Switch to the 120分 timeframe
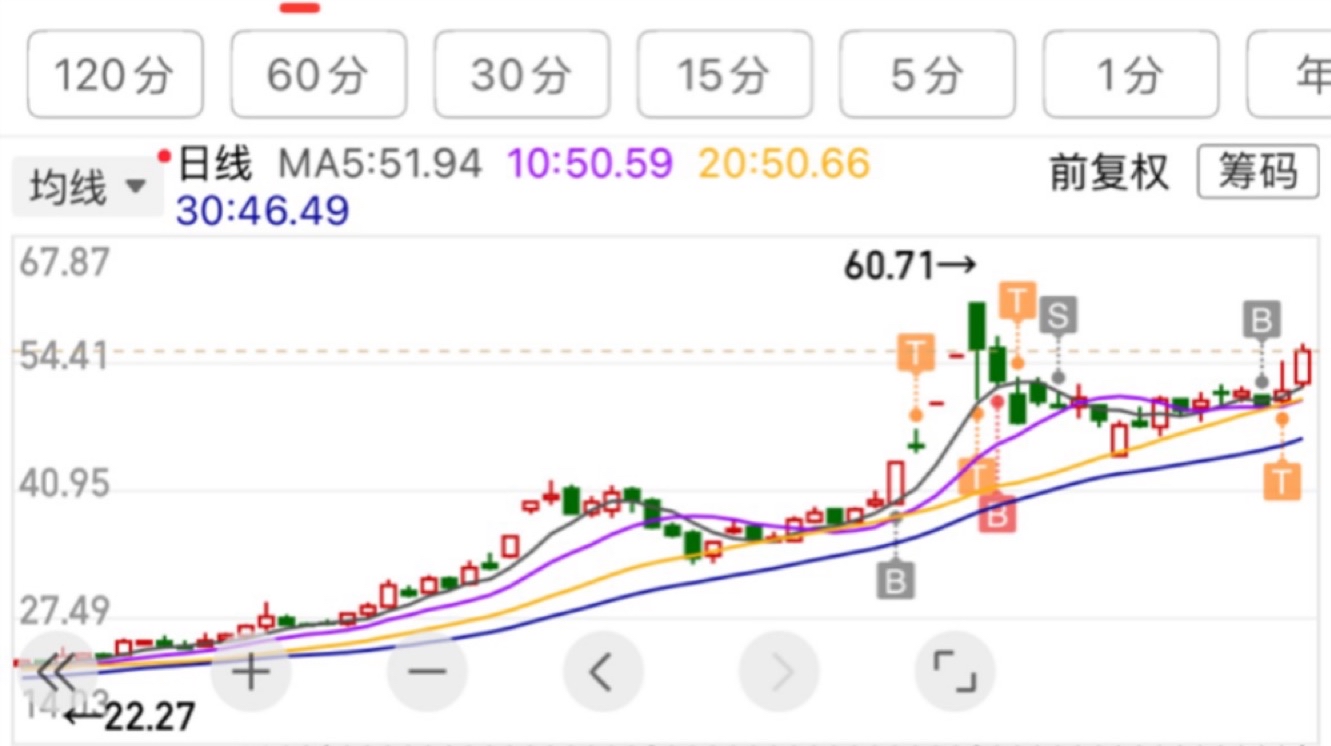The image size is (1331, 746). point(115,75)
